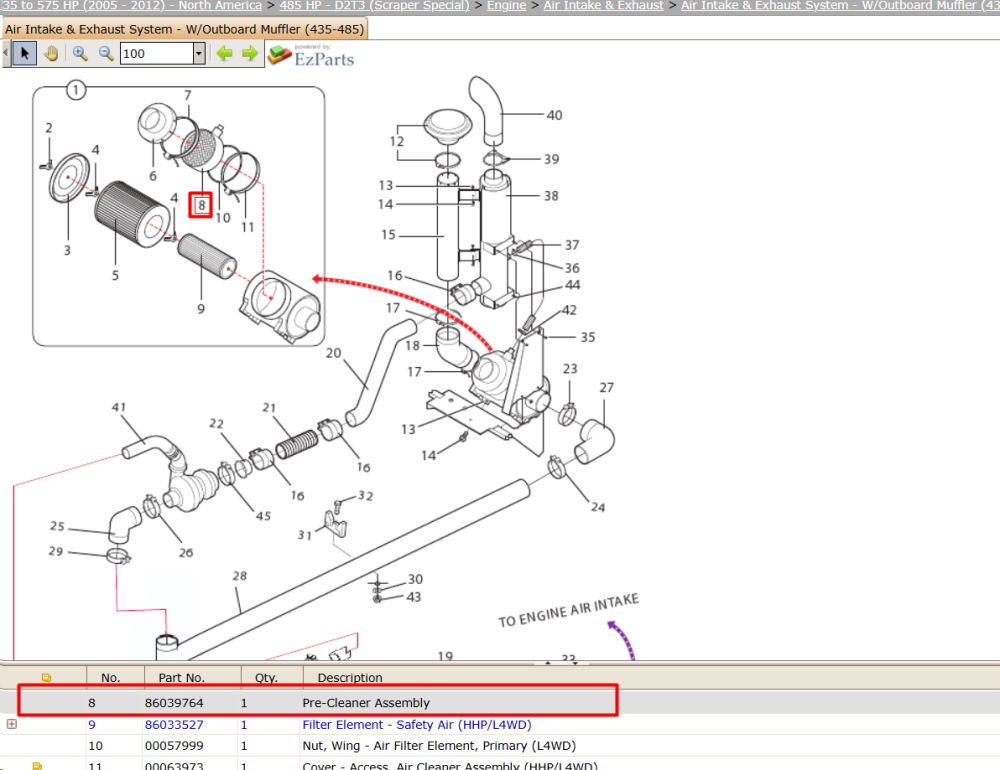Click callout 27 elbow label
Screen dimensions: 1000x770
pos(607,387)
